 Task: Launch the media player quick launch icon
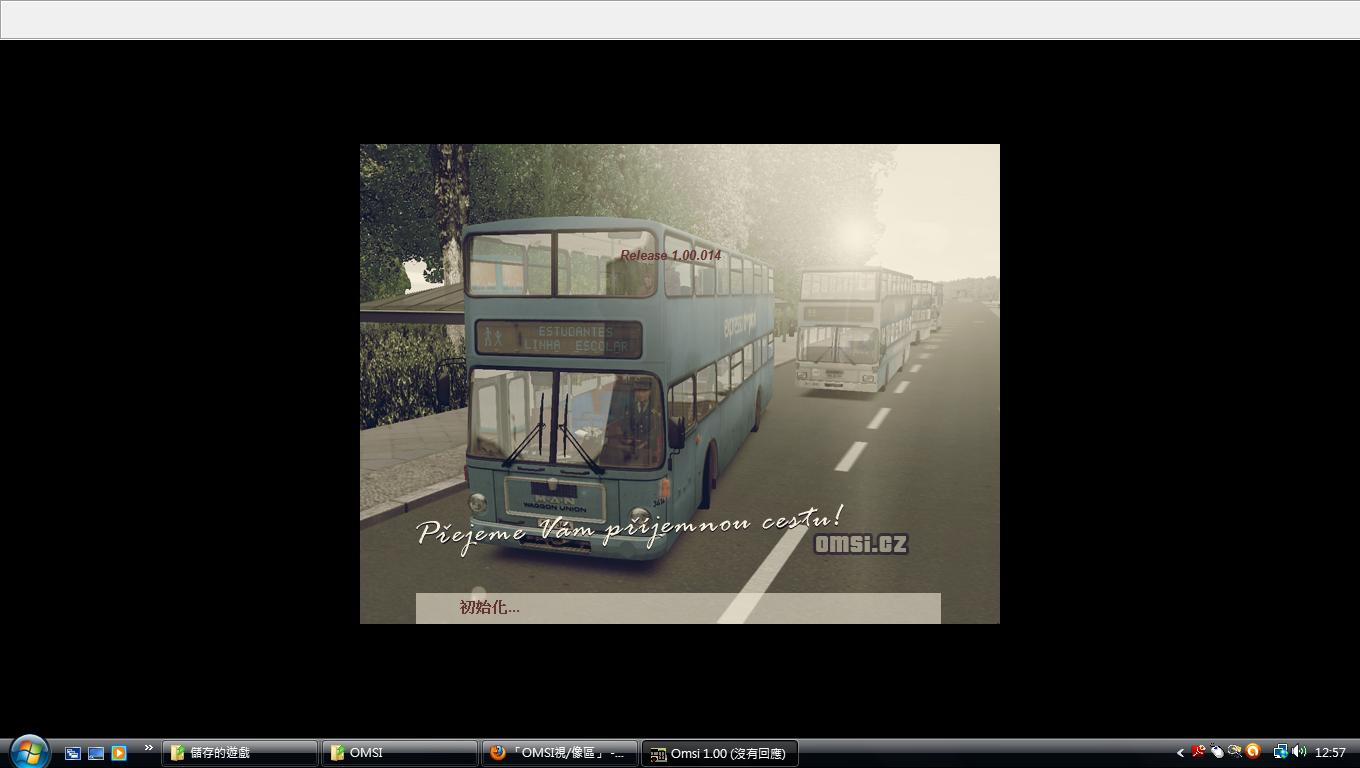pyautogui.click(x=119, y=753)
